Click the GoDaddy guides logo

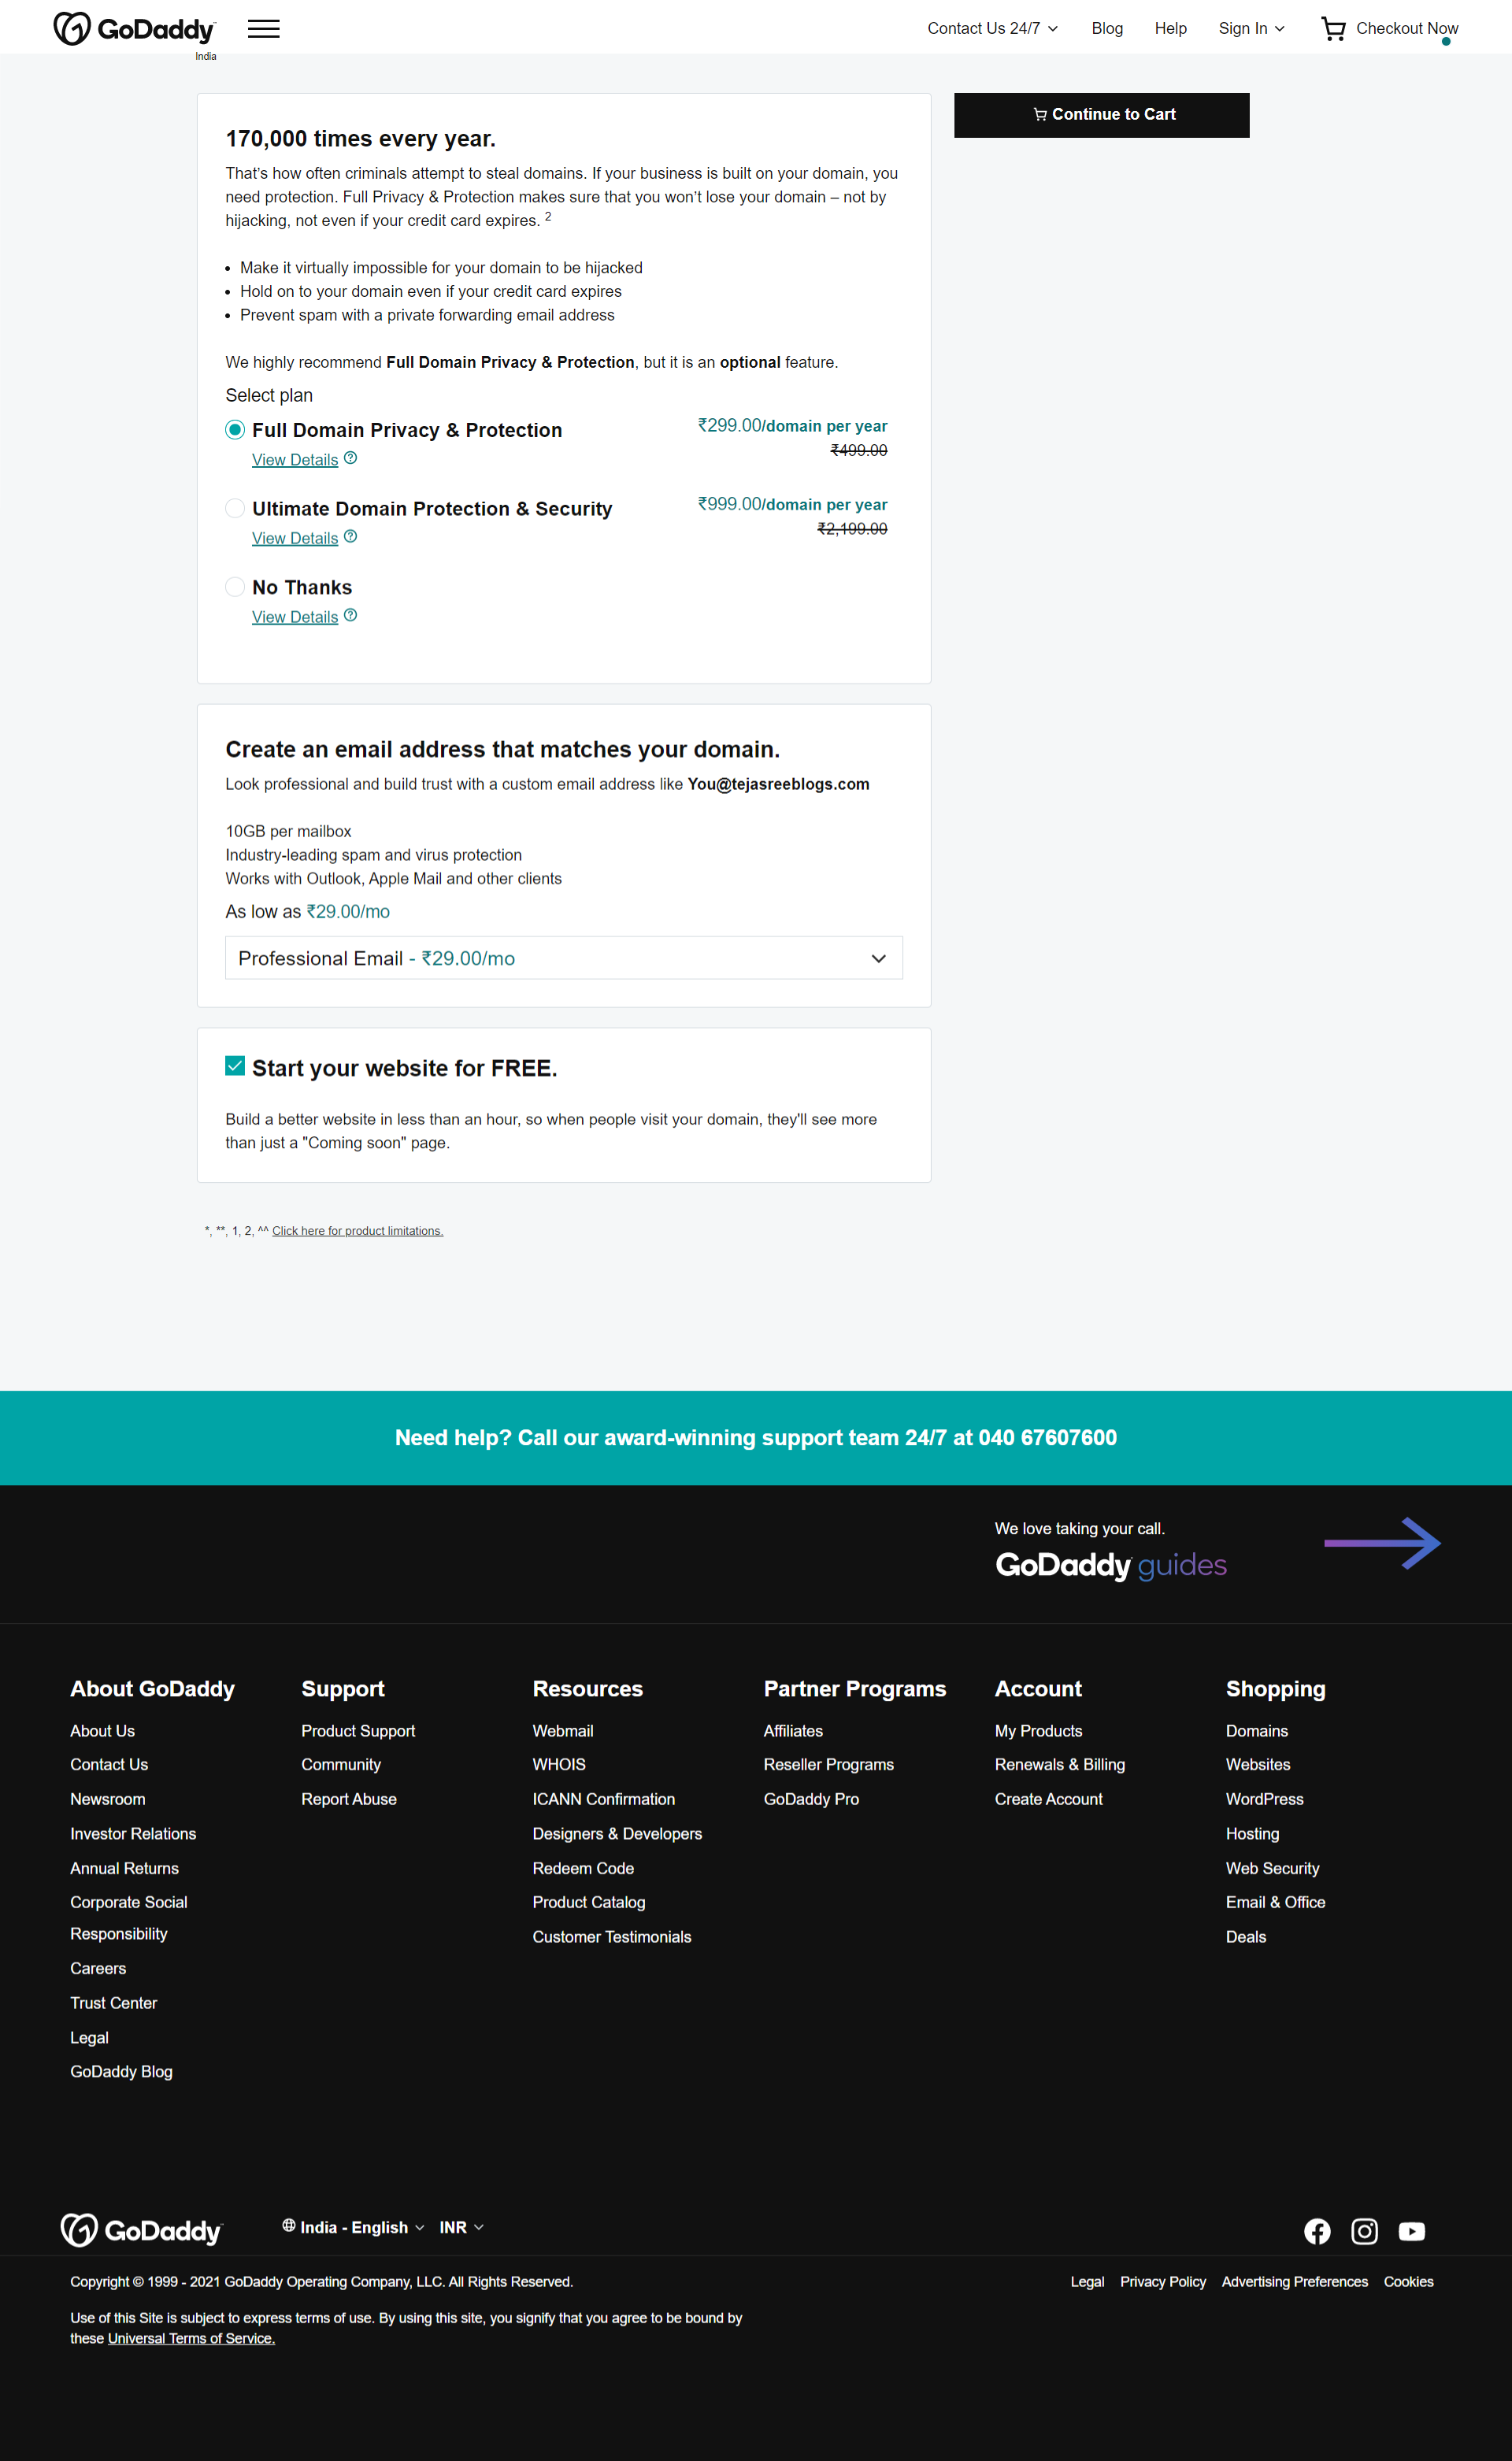click(x=1110, y=1565)
